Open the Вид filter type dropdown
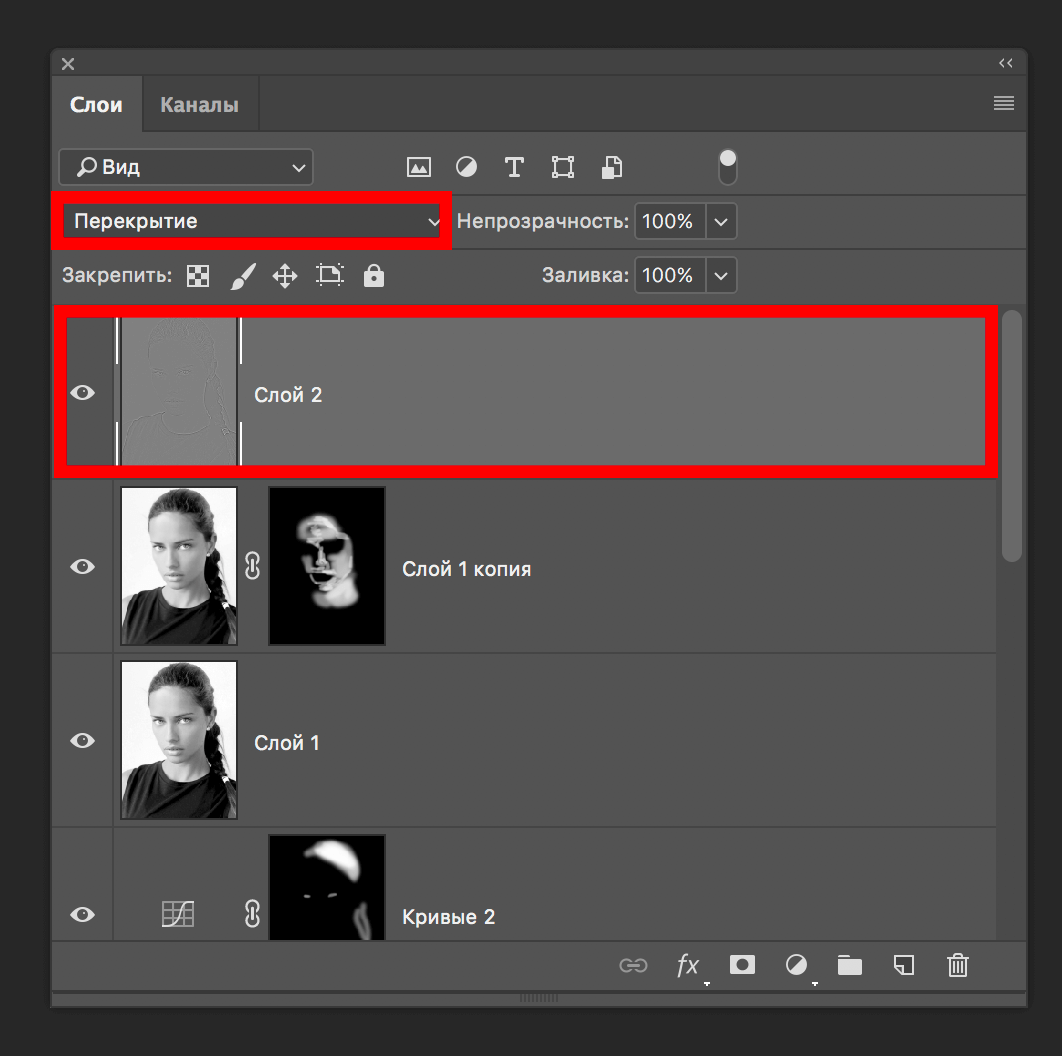 186,167
